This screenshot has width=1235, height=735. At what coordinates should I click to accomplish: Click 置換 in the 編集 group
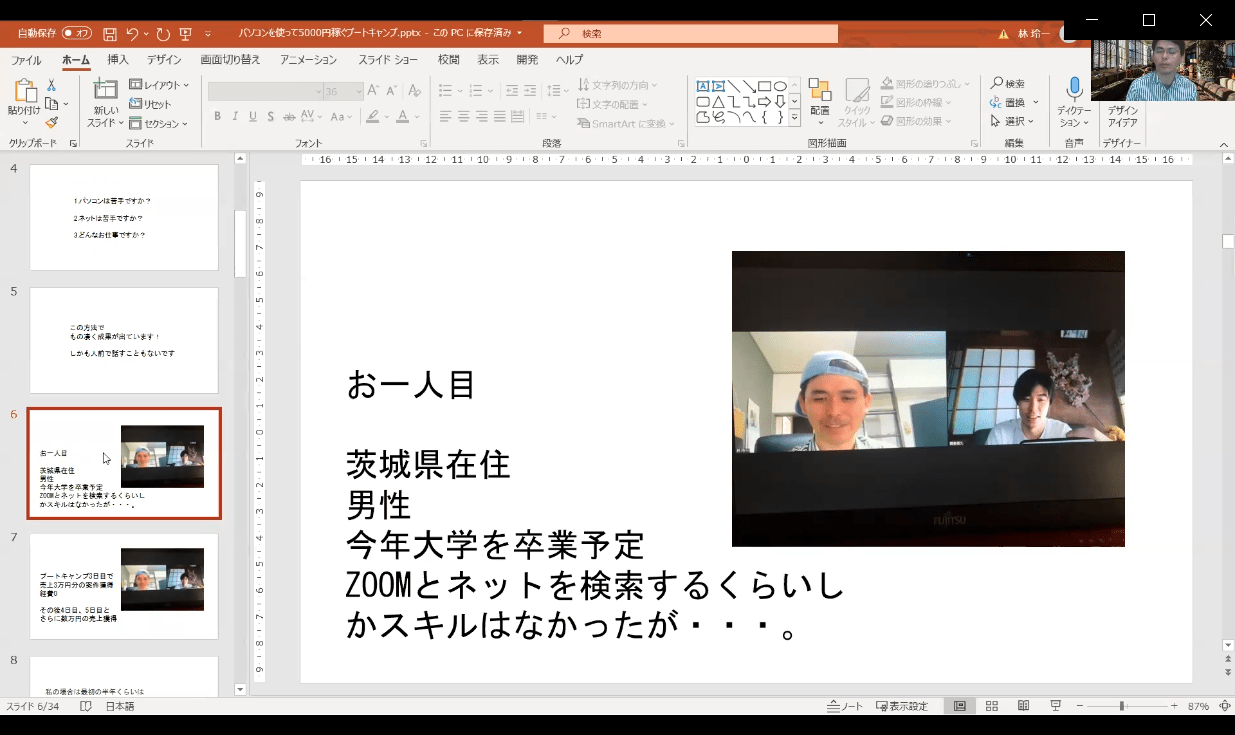click(1013, 102)
